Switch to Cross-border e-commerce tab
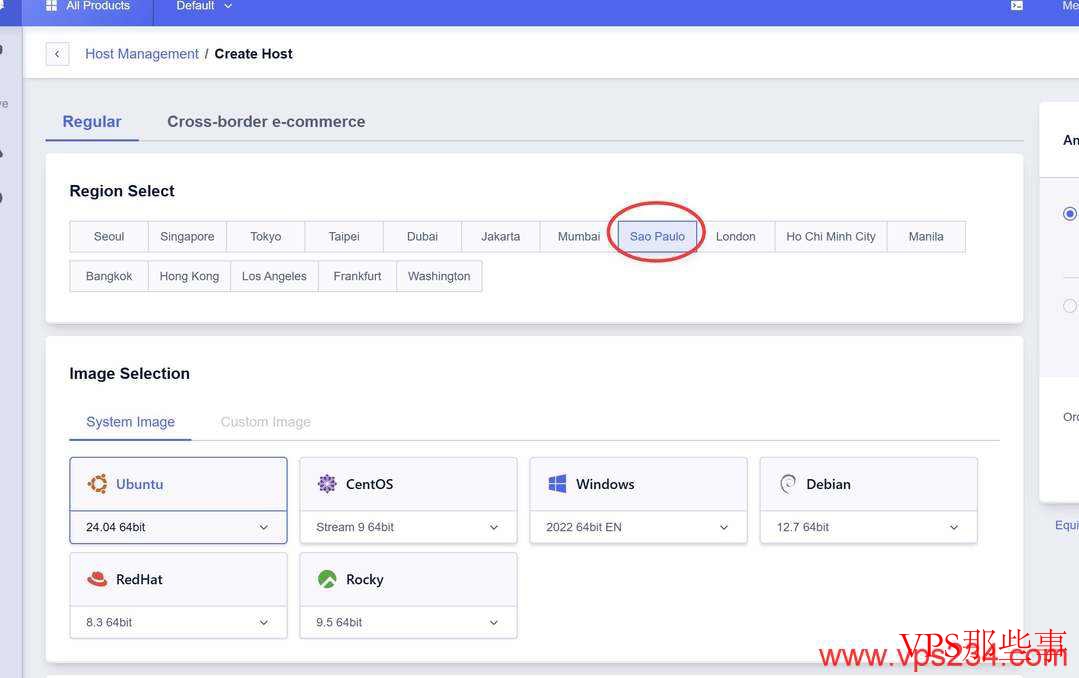The height and width of the screenshot is (678, 1079). pyautogui.click(x=266, y=122)
